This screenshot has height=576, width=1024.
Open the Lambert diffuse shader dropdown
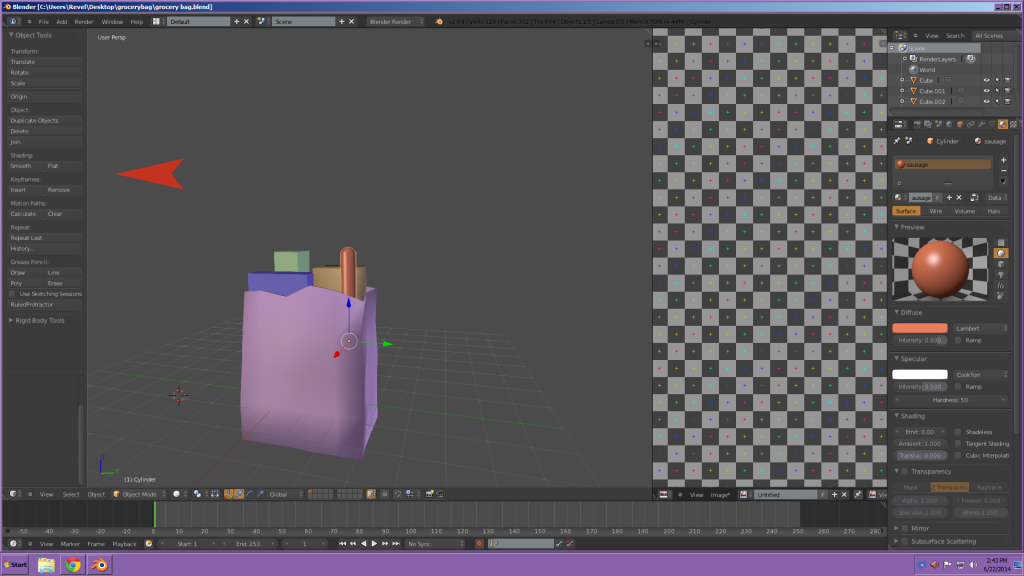(980, 328)
